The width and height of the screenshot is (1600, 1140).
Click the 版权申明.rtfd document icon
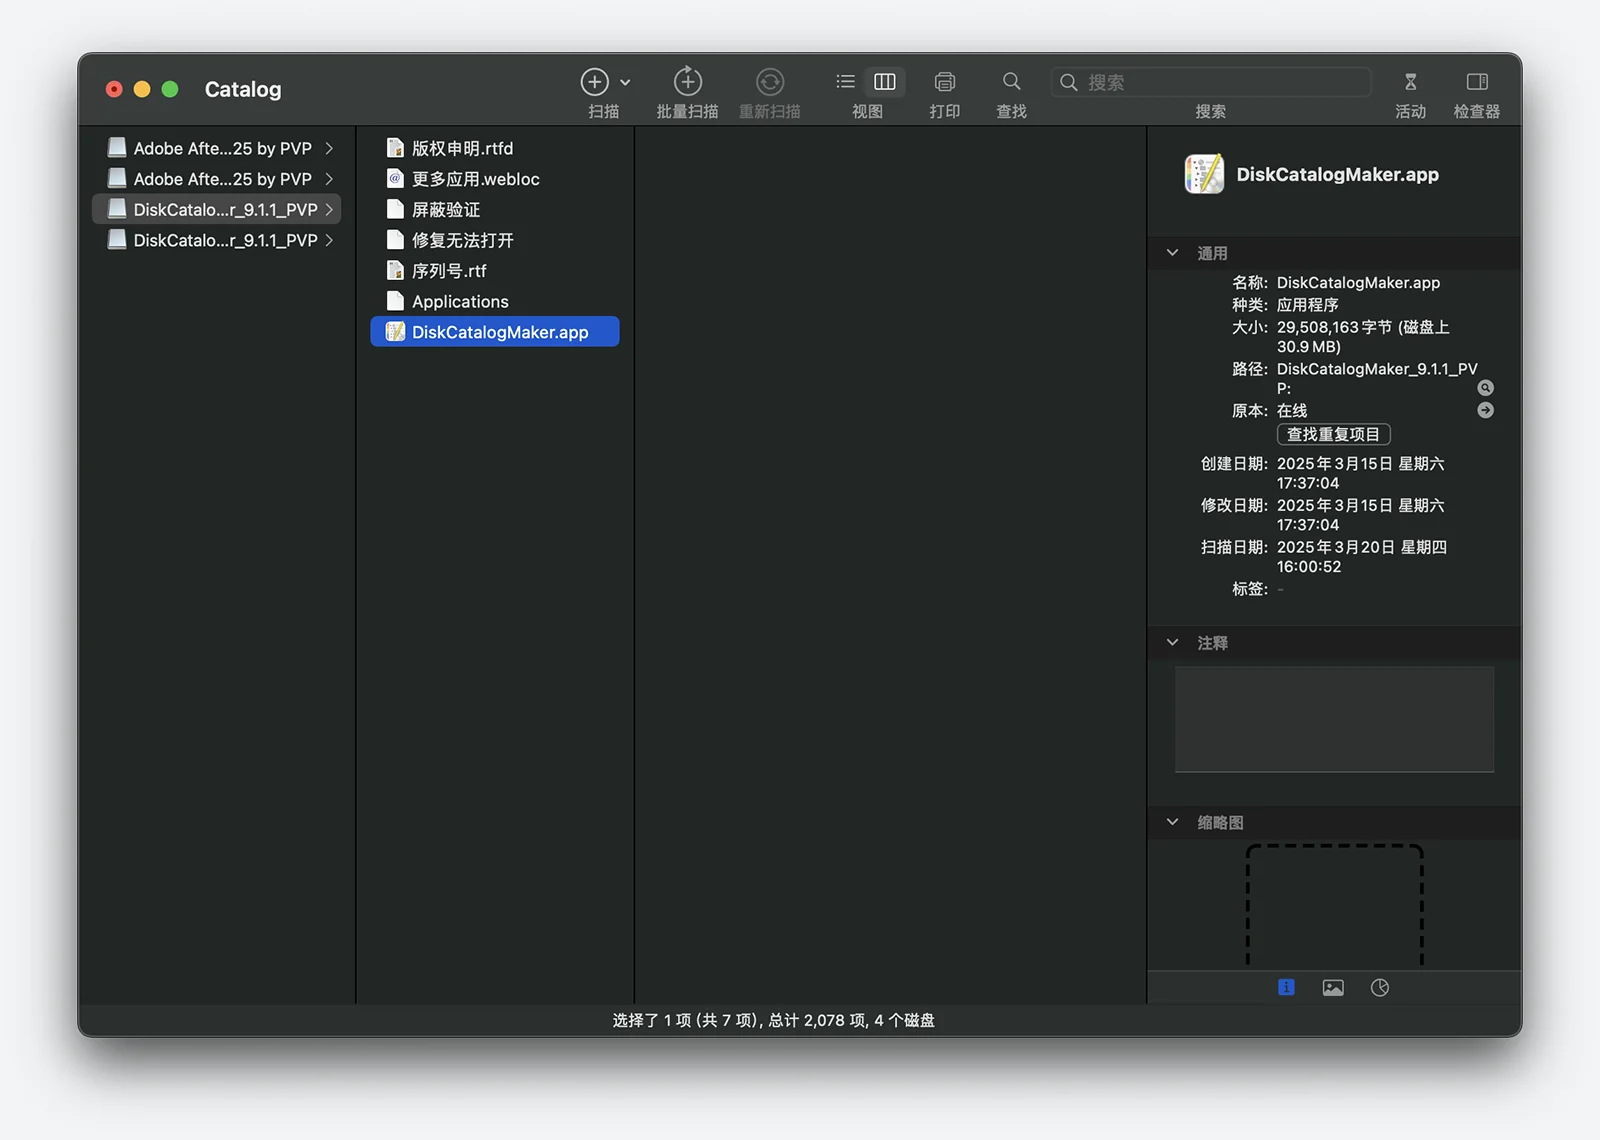395,148
